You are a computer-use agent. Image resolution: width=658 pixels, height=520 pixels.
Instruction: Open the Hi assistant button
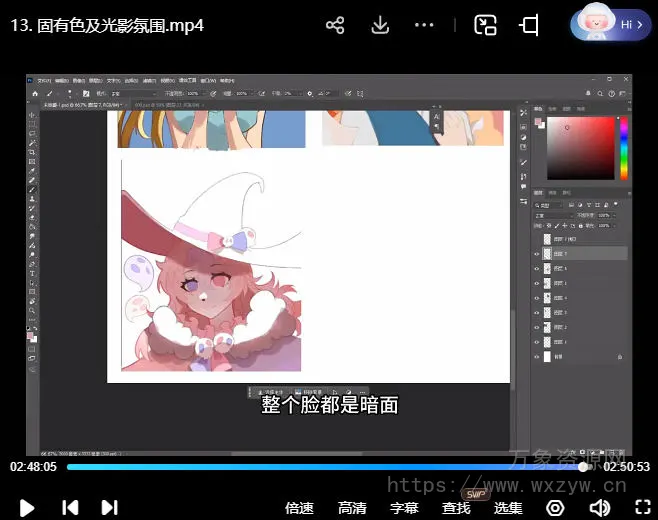click(x=610, y=25)
